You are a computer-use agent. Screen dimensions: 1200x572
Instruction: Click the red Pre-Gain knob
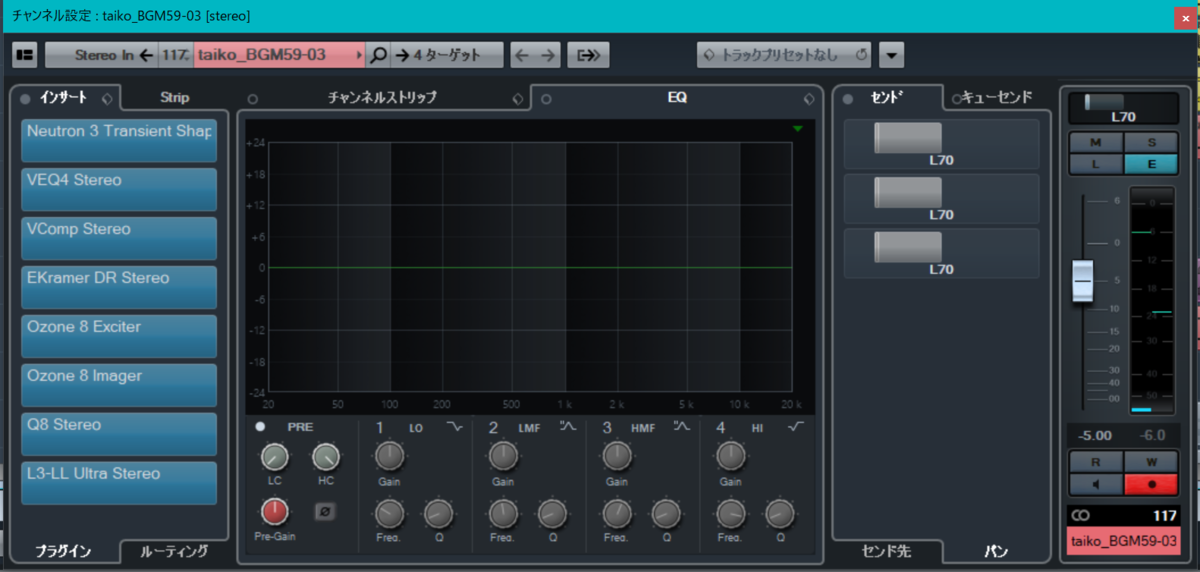(275, 513)
